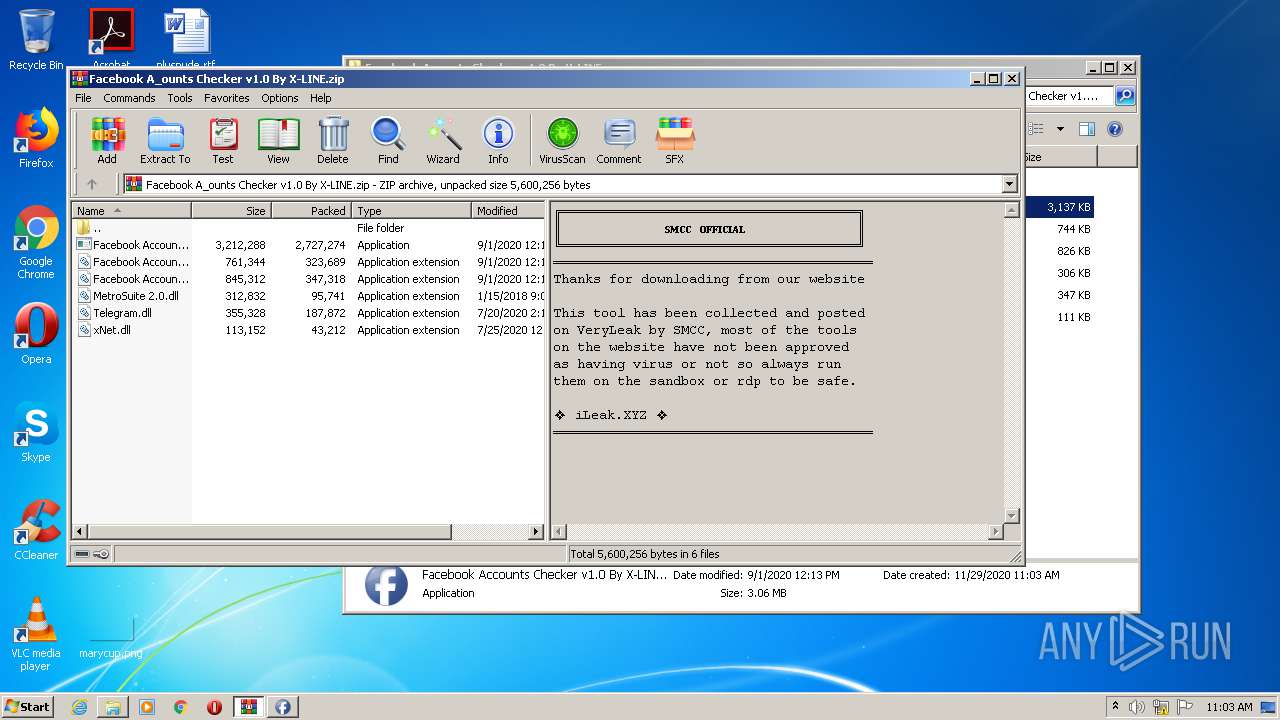Select the parent folder '..' entry
This screenshot has height=720, width=1280.
click(308, 228)
